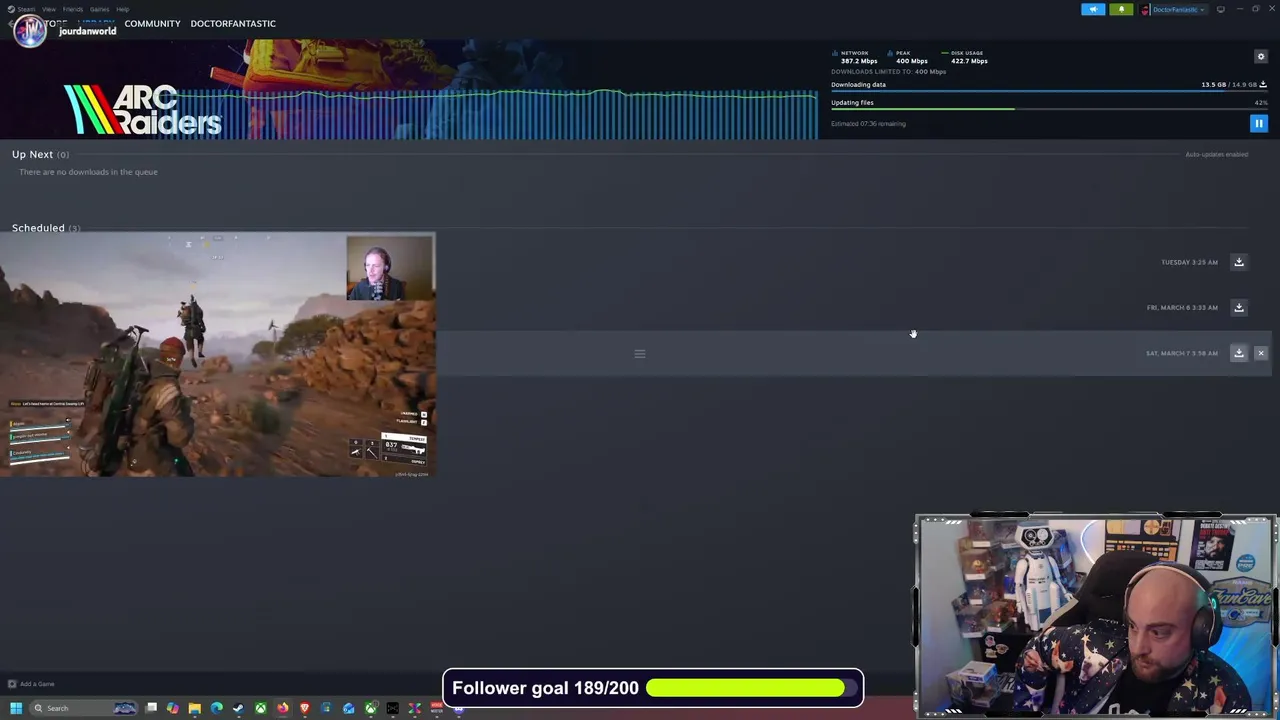1280x720 pixels.
Task: Pause the ARC Raiders download
Action: (1259, 124)
